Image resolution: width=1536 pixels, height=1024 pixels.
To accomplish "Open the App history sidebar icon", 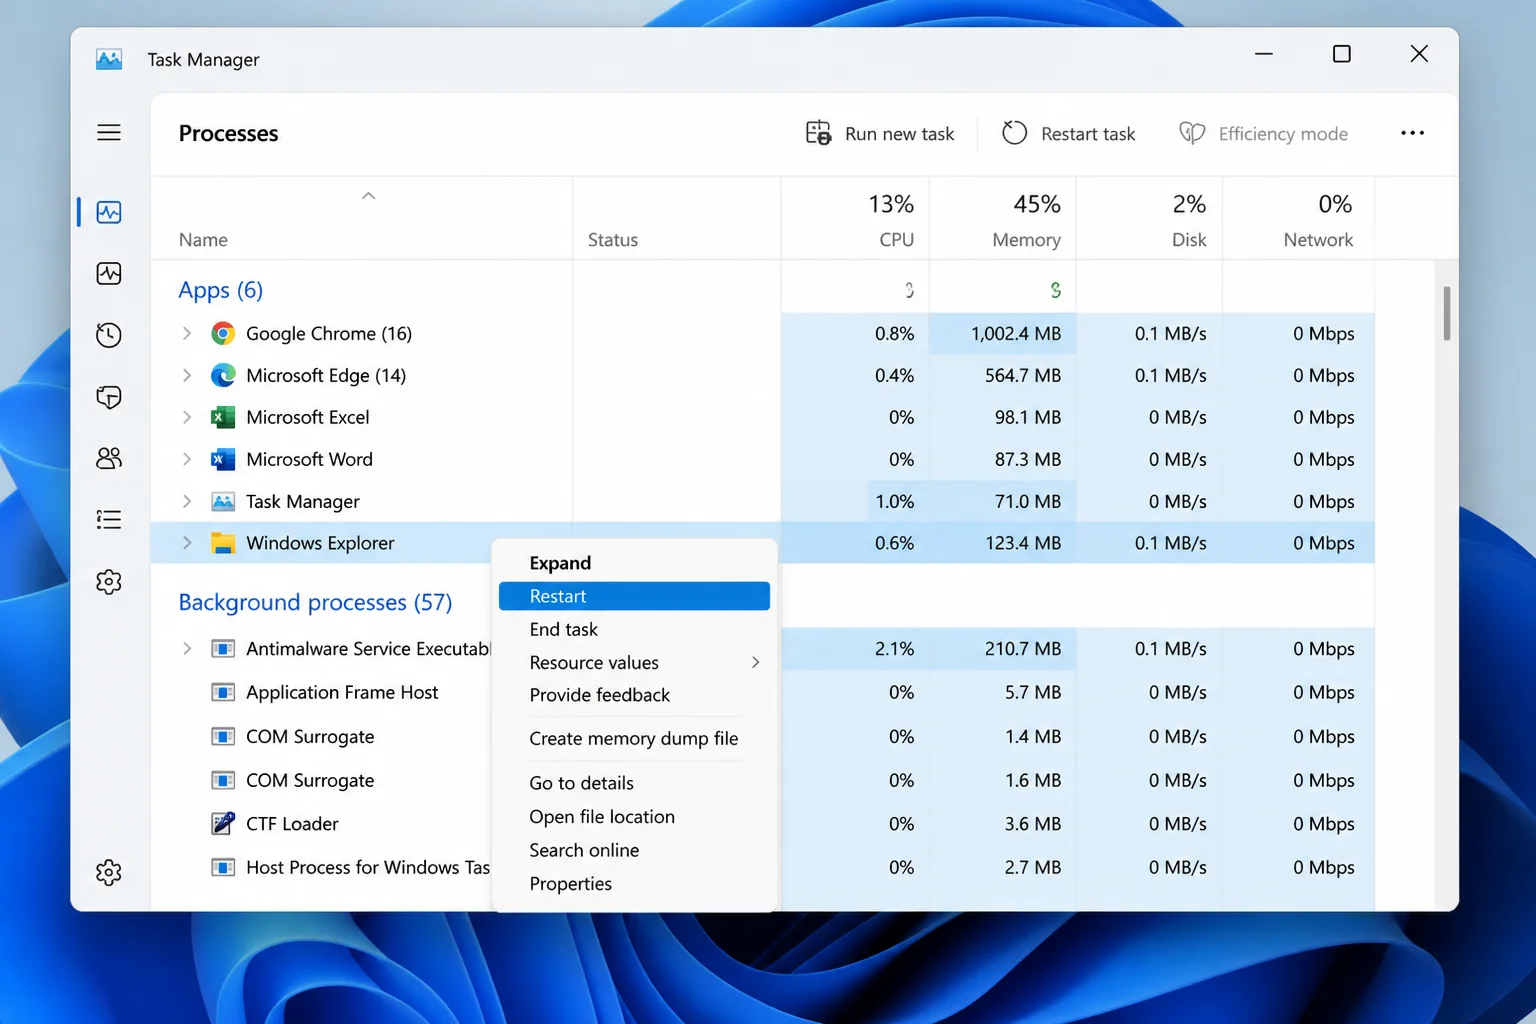I will (x=109, y=335).
